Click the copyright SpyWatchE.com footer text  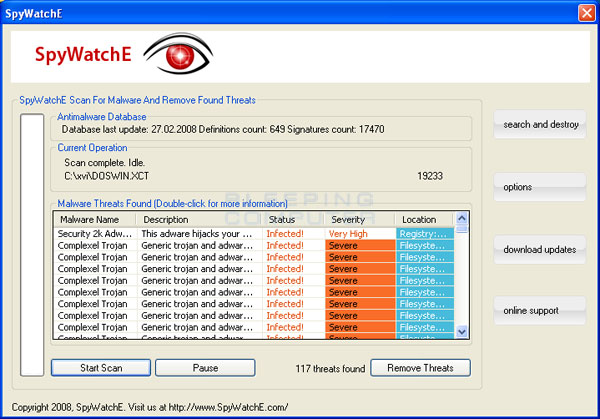click(x=150, y=407)
